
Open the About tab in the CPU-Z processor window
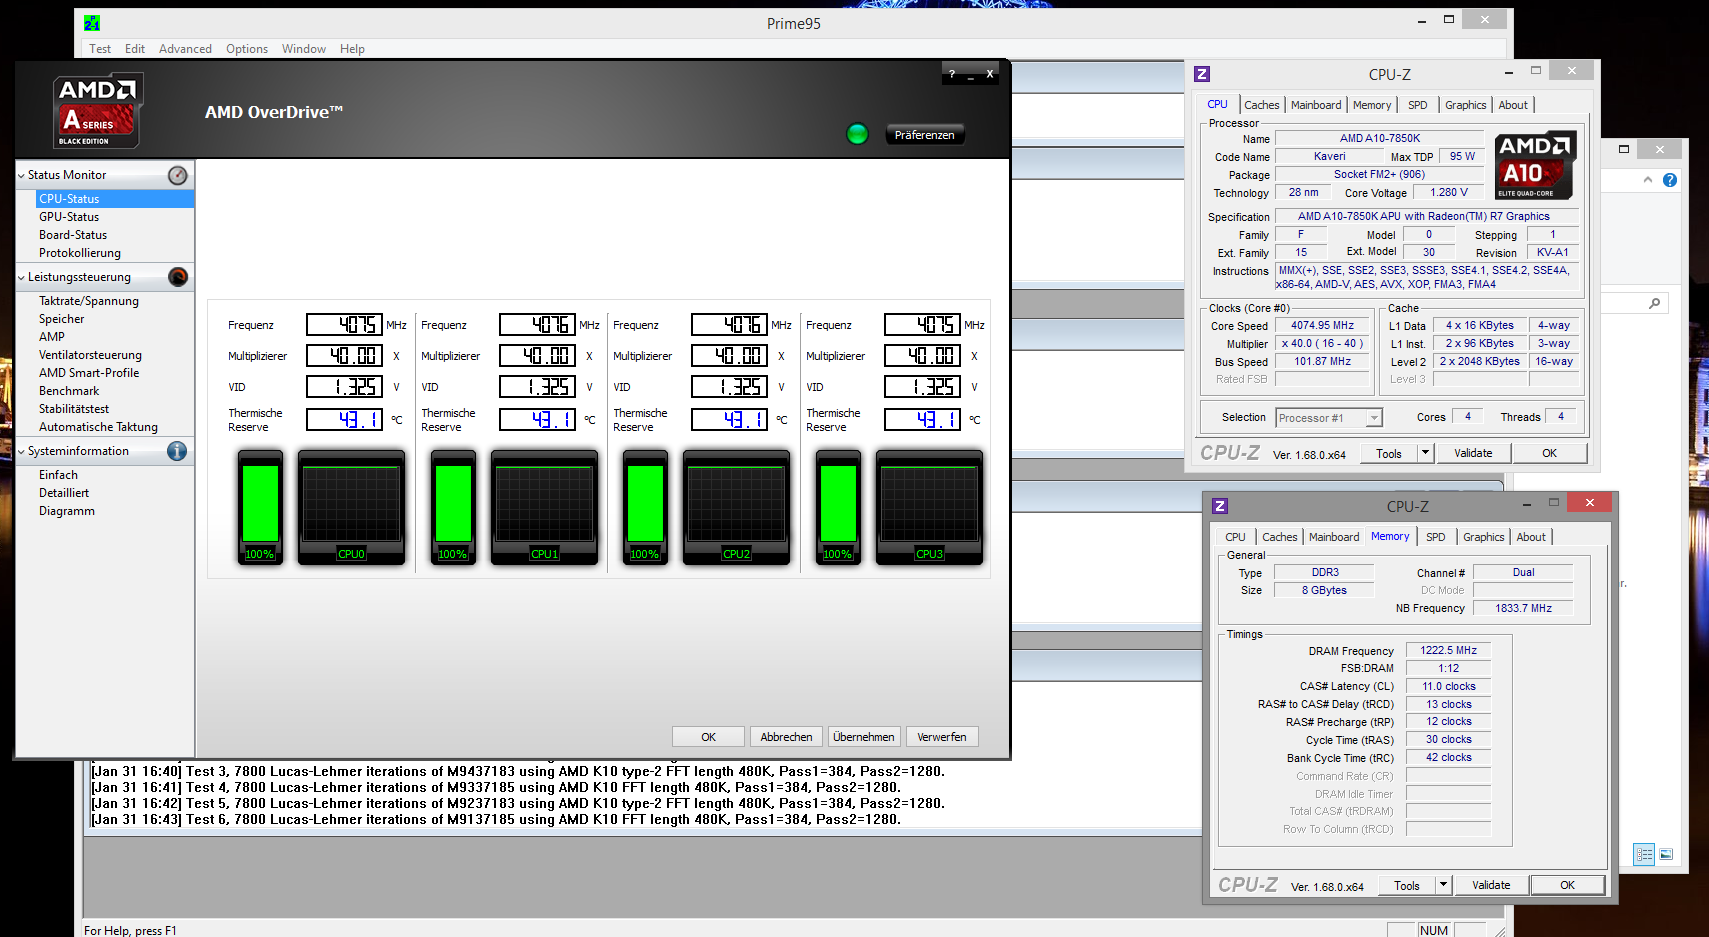1513,105
